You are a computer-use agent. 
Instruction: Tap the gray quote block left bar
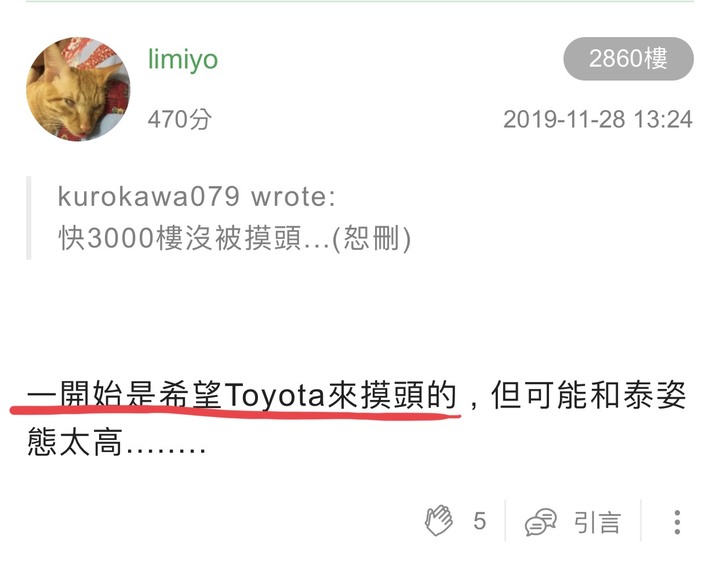28,218
